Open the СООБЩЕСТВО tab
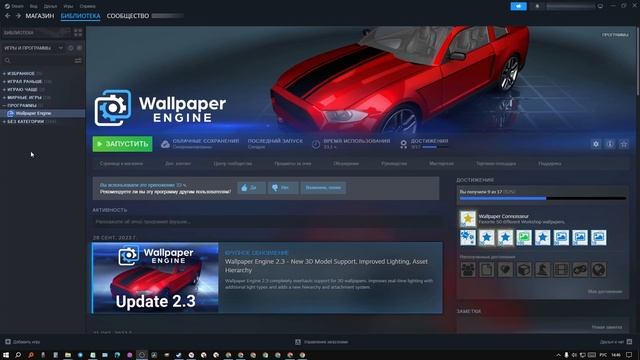Screen dimensions: 640x360 [128, 16]
